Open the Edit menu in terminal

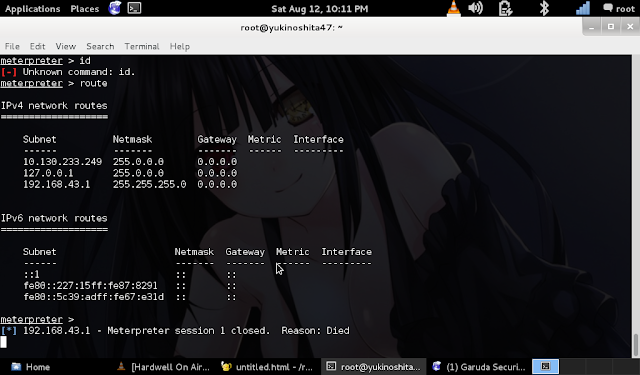(x=37, y=47)
